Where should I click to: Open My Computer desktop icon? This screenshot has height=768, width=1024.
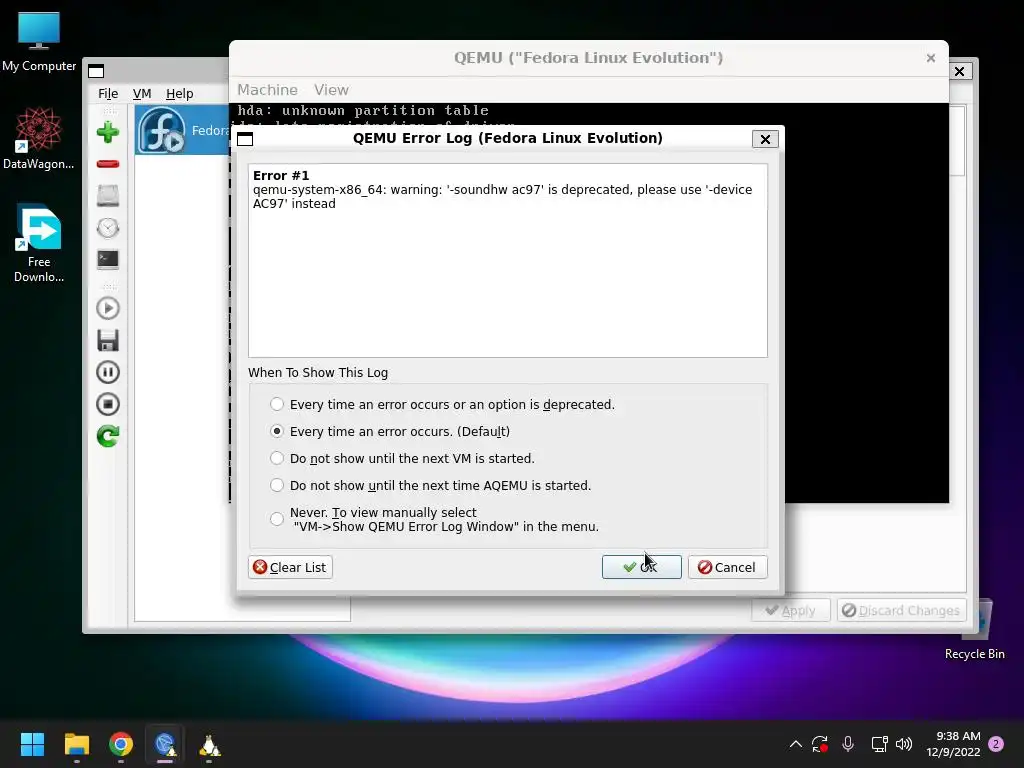39,42
